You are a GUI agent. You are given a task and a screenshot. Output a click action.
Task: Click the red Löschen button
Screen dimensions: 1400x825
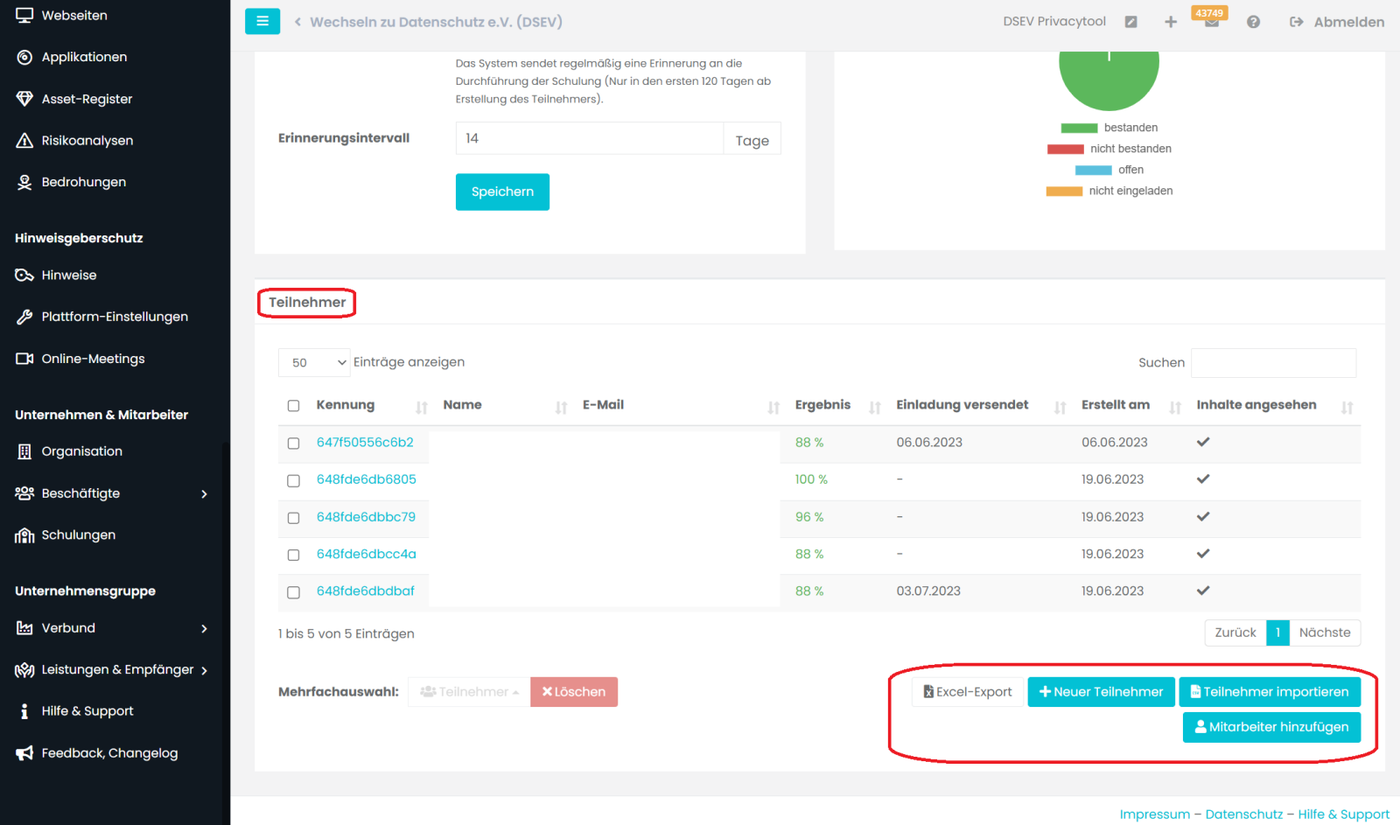[574, 692]
